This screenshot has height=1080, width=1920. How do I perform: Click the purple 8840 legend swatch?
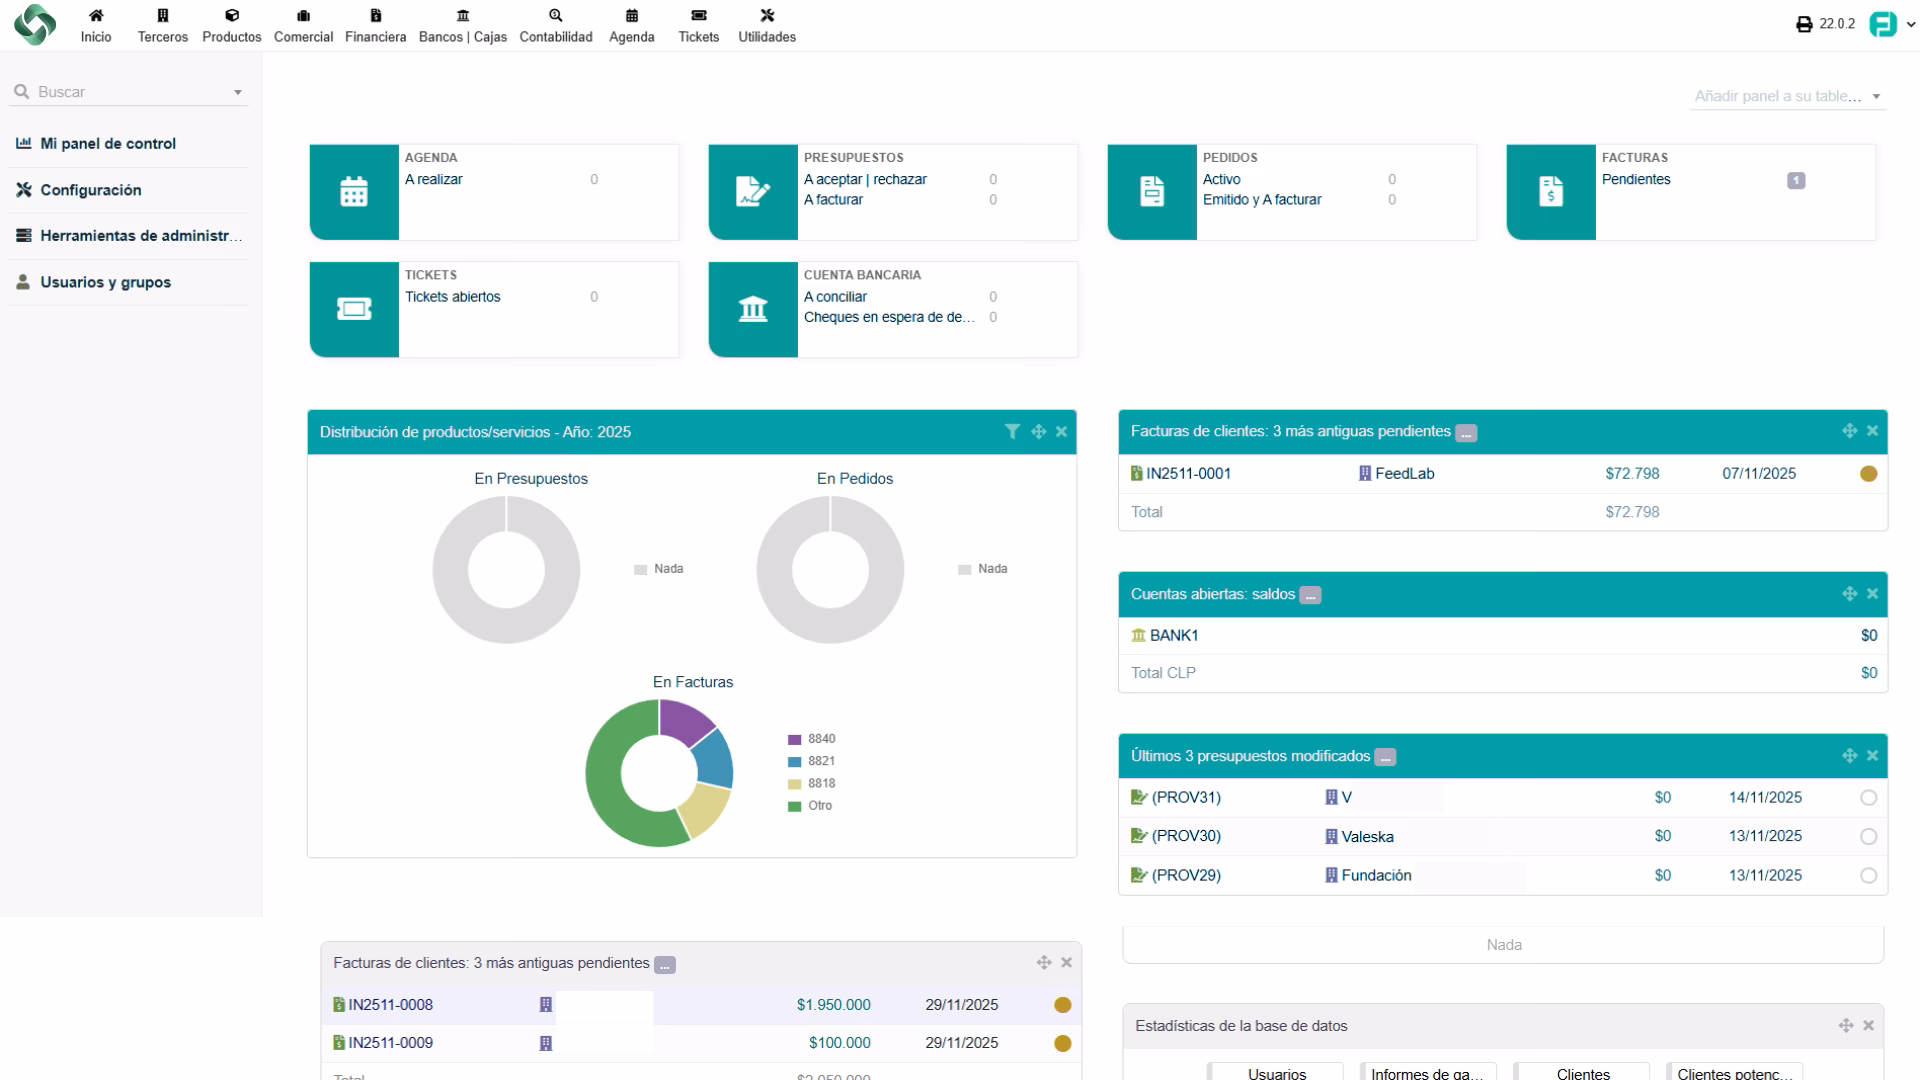click(795, 740)
